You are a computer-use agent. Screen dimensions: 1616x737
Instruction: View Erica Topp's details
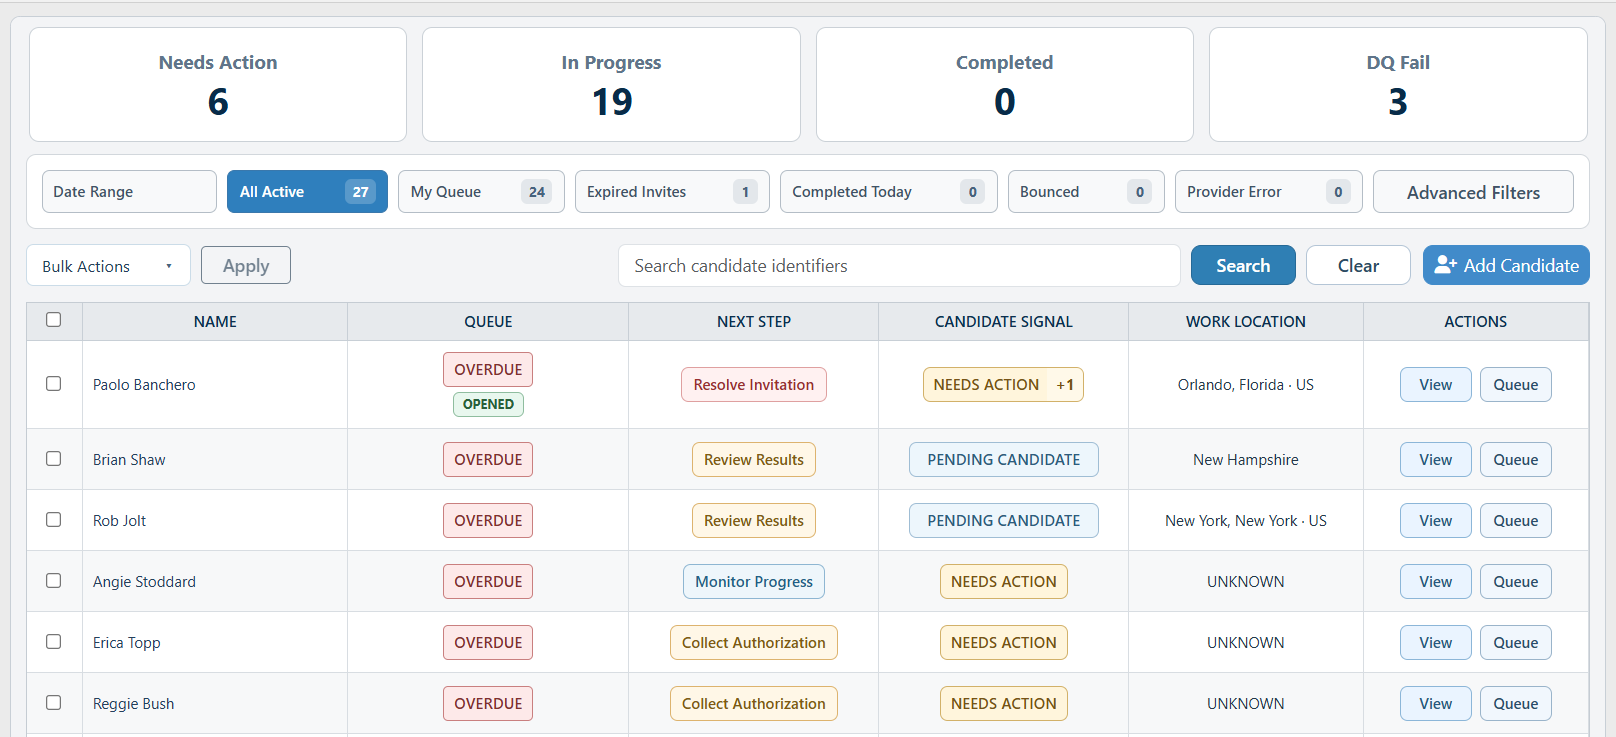[x=1436, y=643]
